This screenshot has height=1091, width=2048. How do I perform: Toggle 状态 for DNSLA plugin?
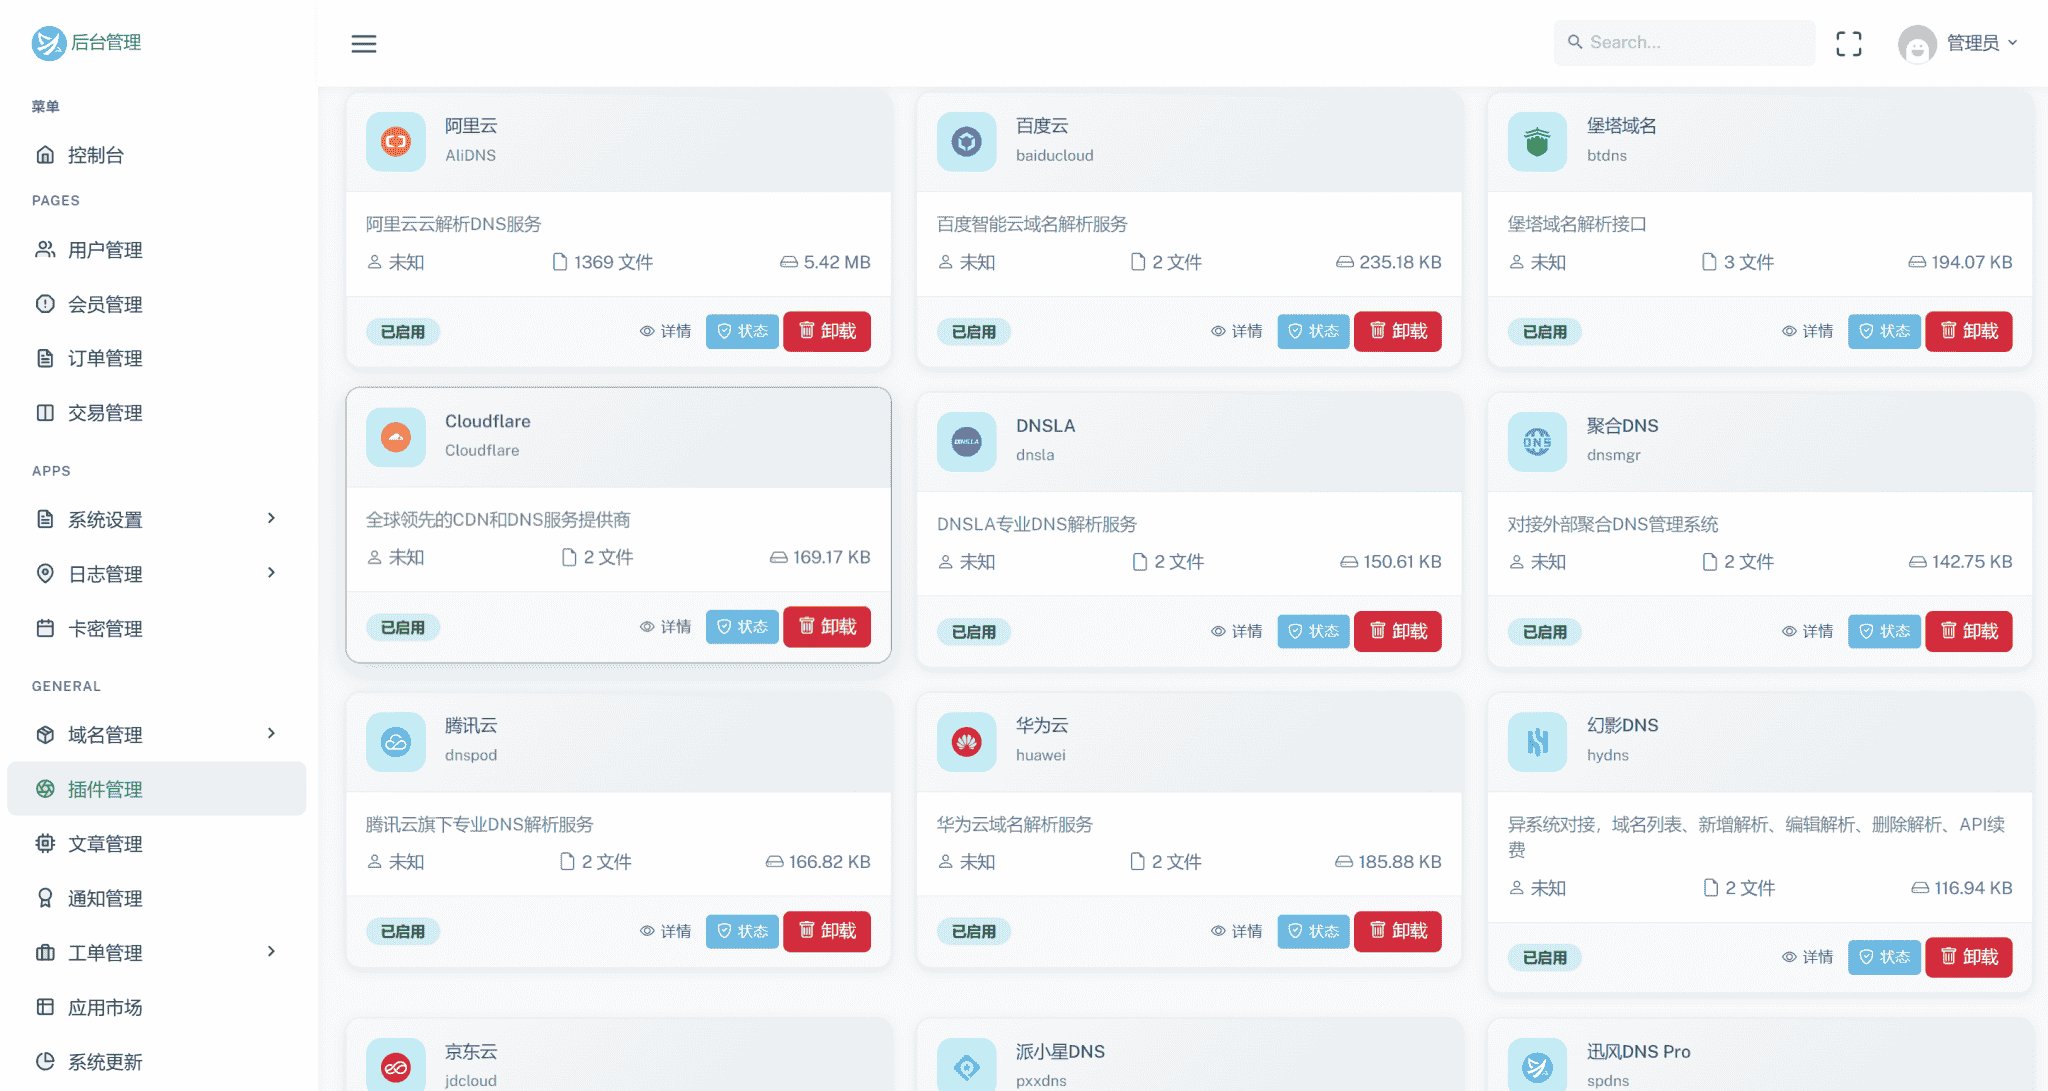[1313, 631]
